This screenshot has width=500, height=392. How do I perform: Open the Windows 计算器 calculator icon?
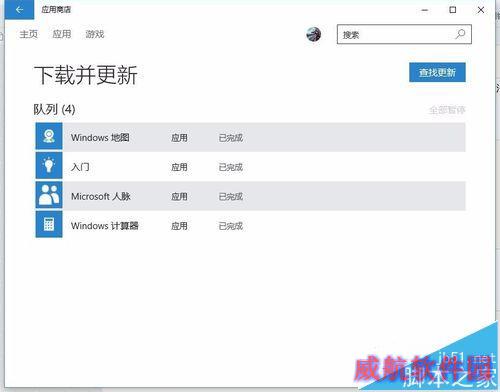(49, 224)
